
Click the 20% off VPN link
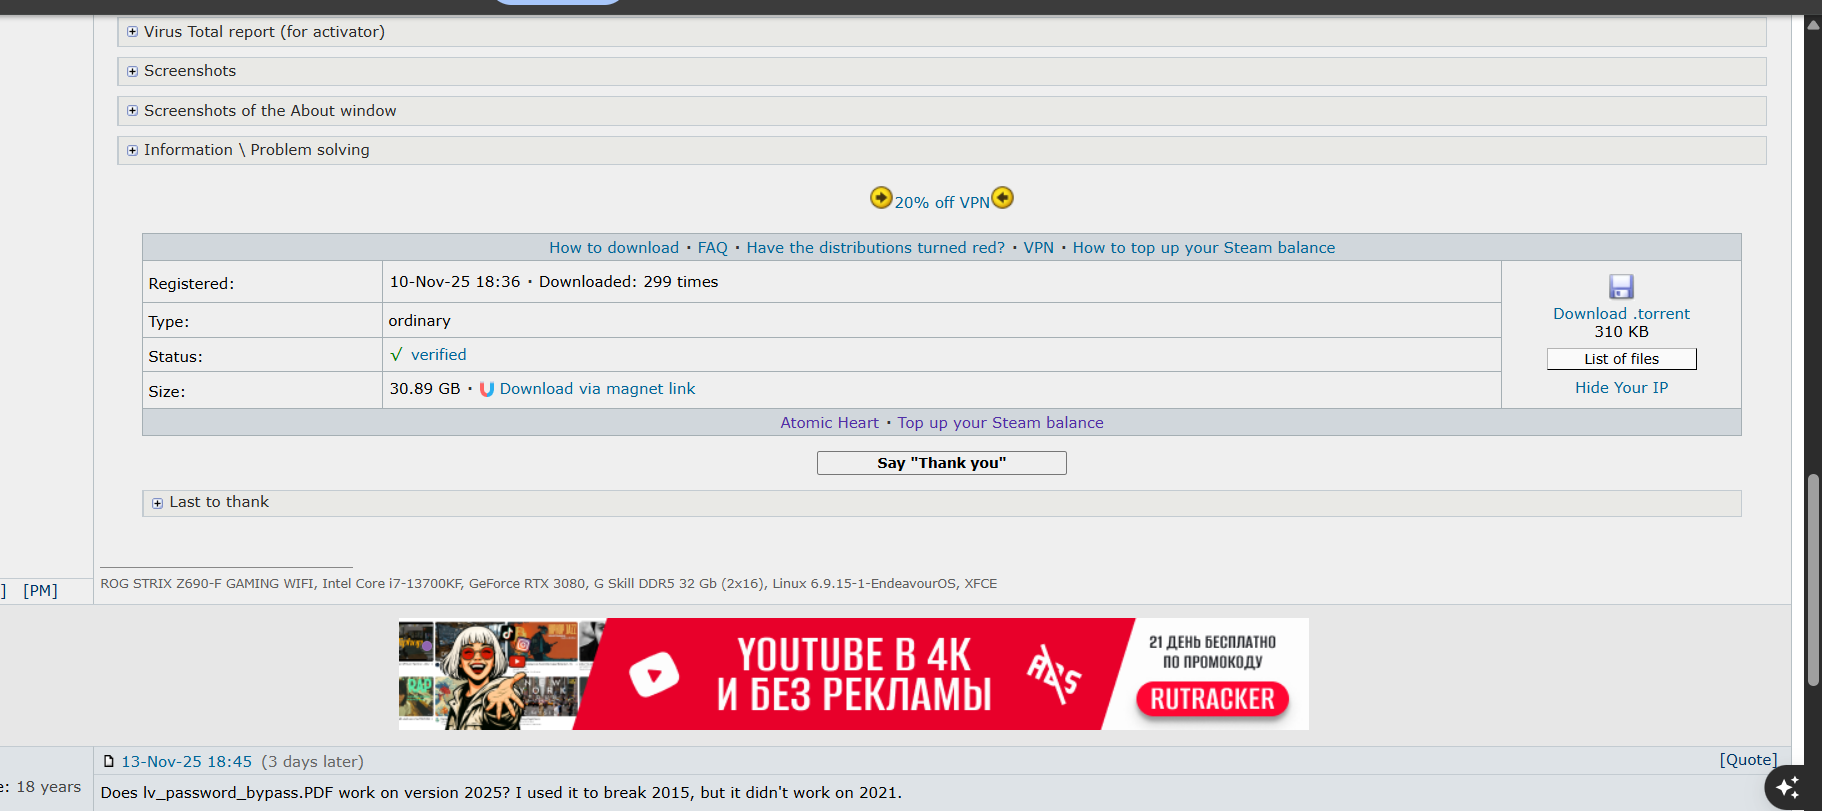(942, 202)
